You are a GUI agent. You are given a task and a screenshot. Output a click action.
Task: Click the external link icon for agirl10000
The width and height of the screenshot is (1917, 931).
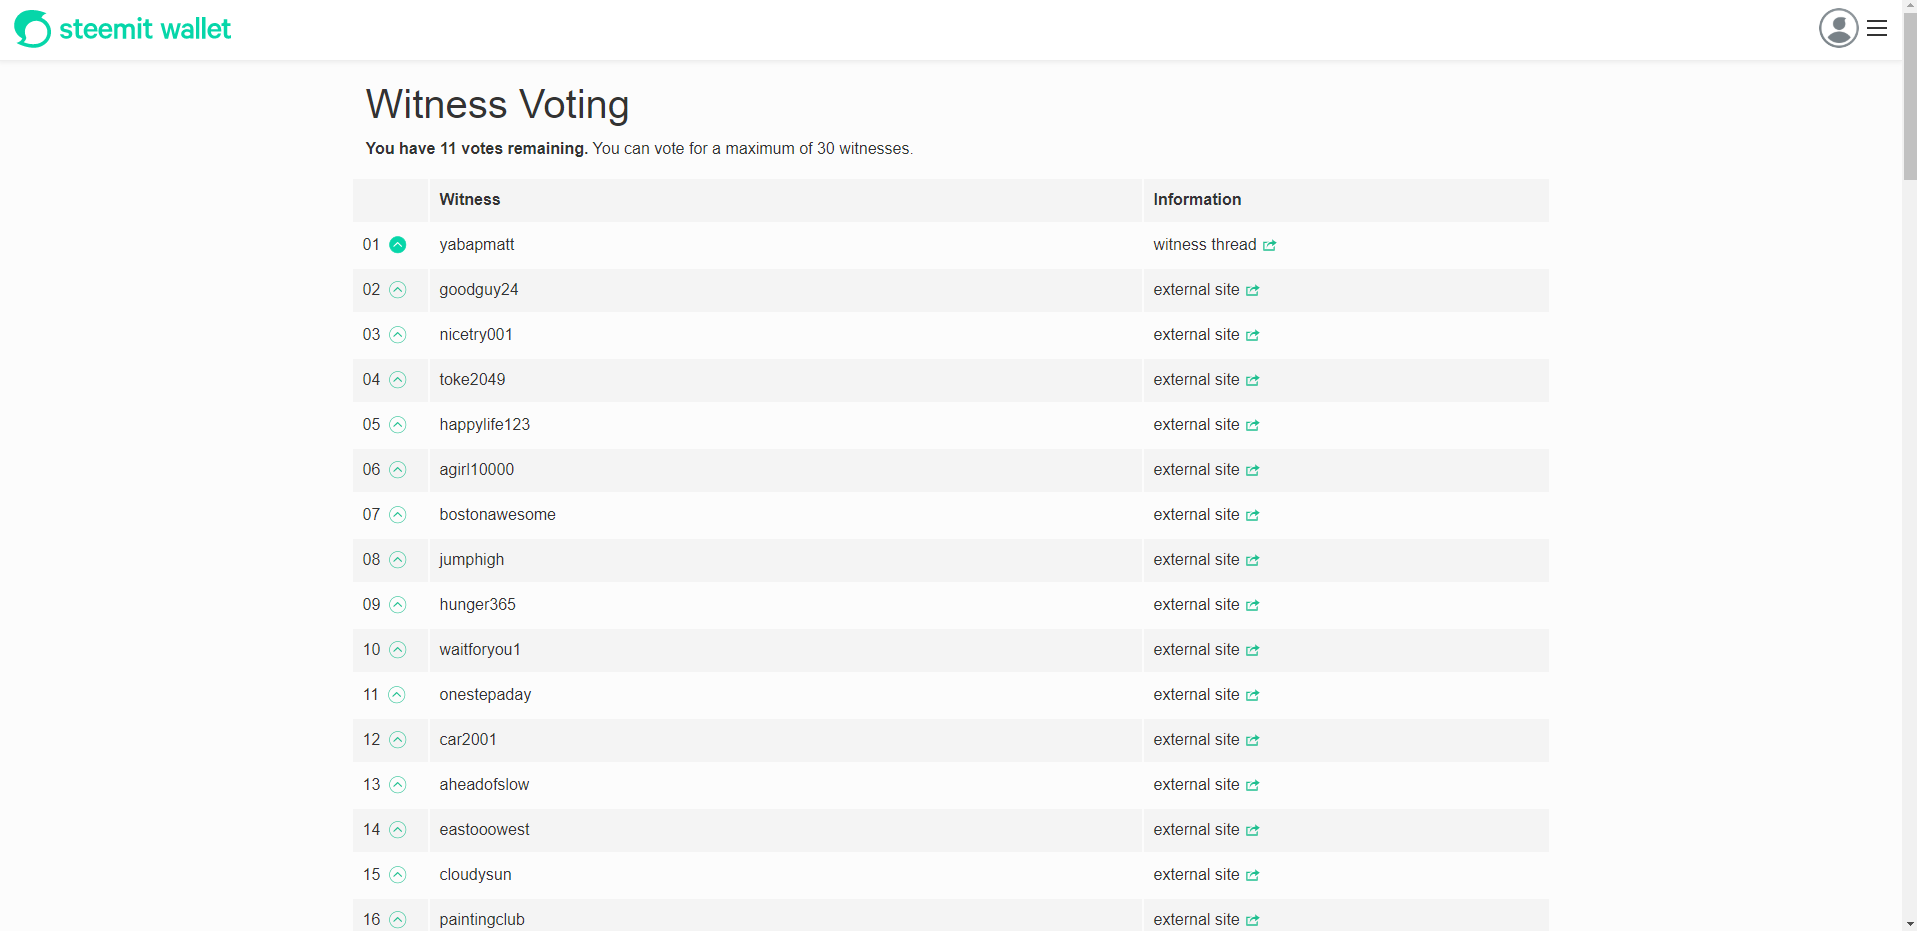[1253, 470]
